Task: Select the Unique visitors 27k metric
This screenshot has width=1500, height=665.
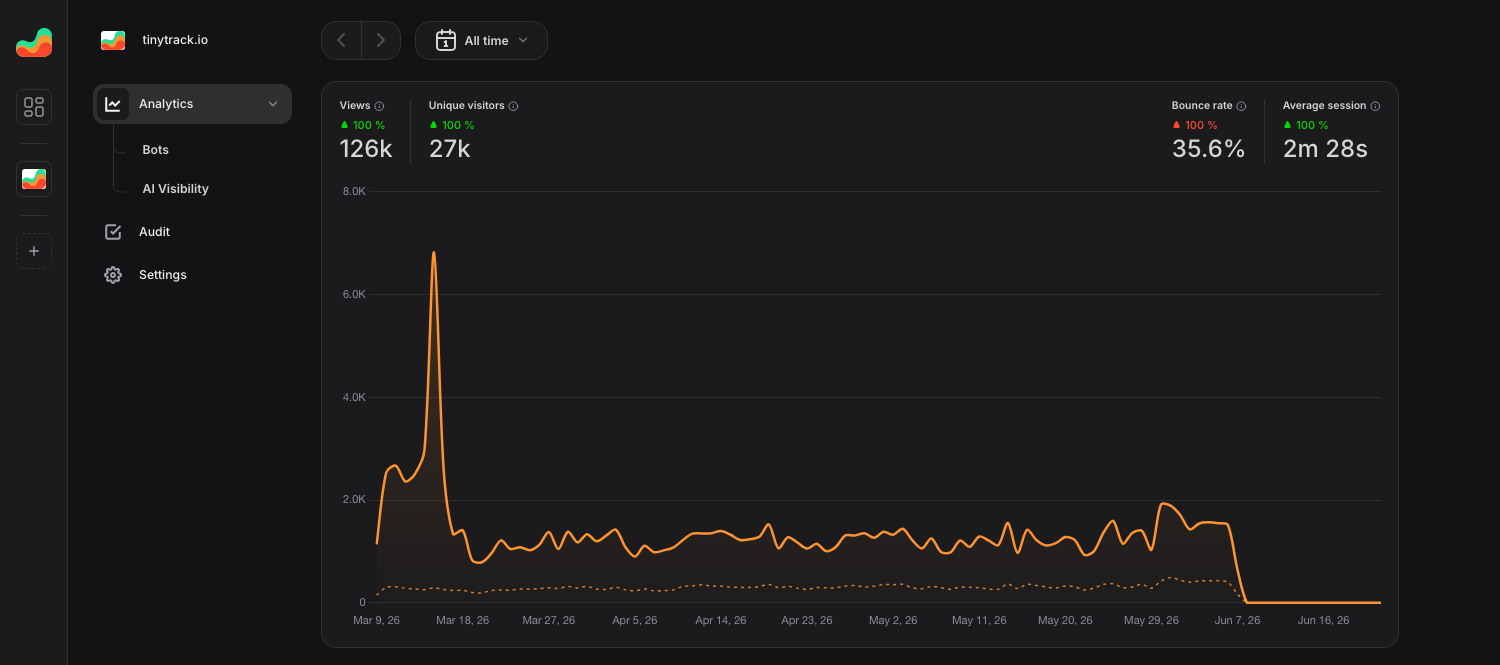Action: point(473,131)
